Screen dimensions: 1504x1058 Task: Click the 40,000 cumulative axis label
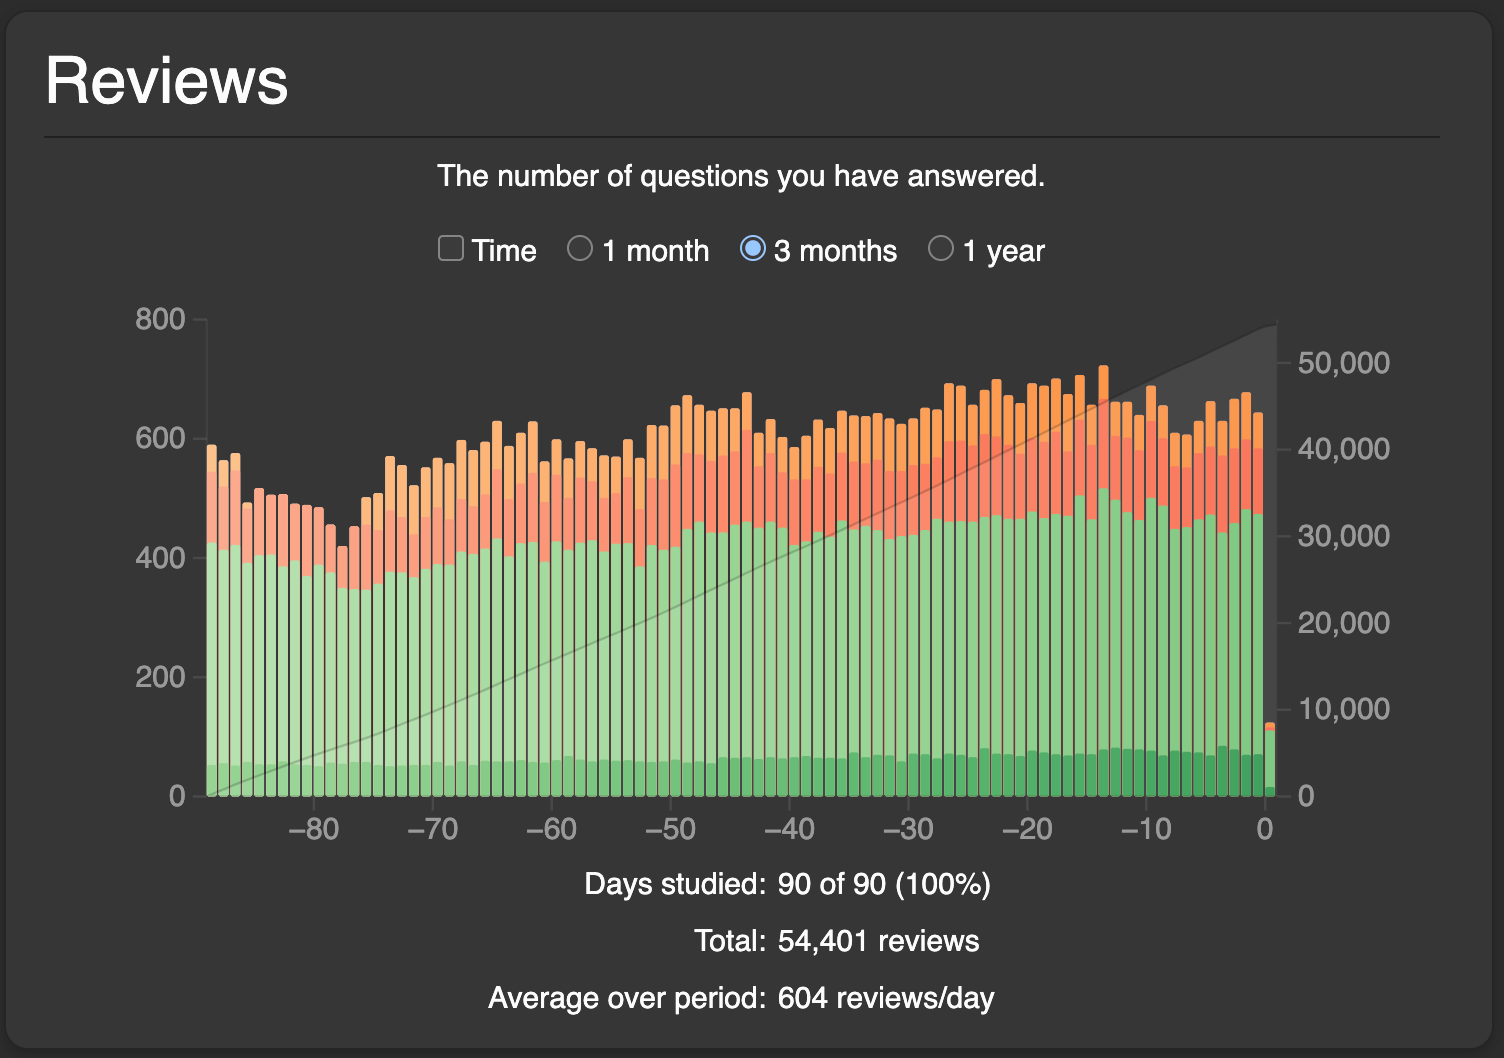(x=1344, y=449)
